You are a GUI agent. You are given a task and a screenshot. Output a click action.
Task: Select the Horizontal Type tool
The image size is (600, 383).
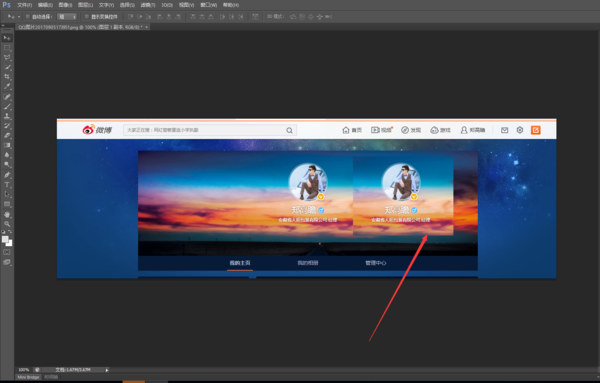click(7, 185)
